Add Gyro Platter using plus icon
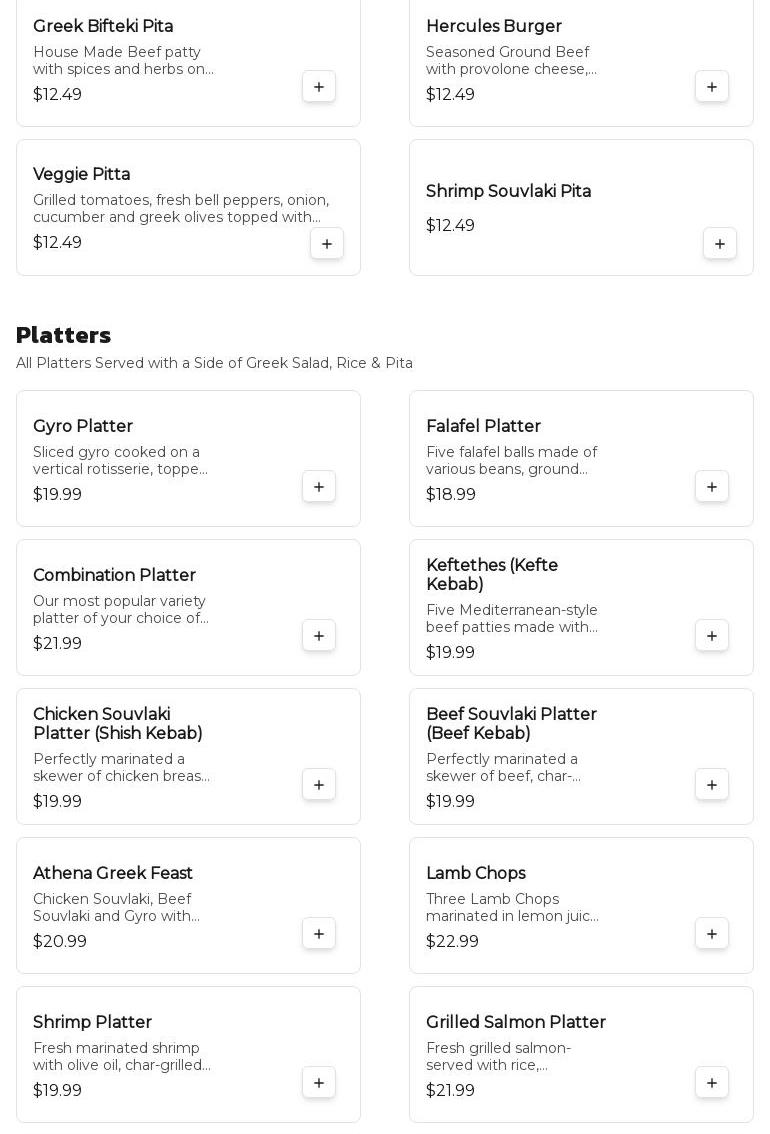The image size is (770, 1134). point(319,487)
